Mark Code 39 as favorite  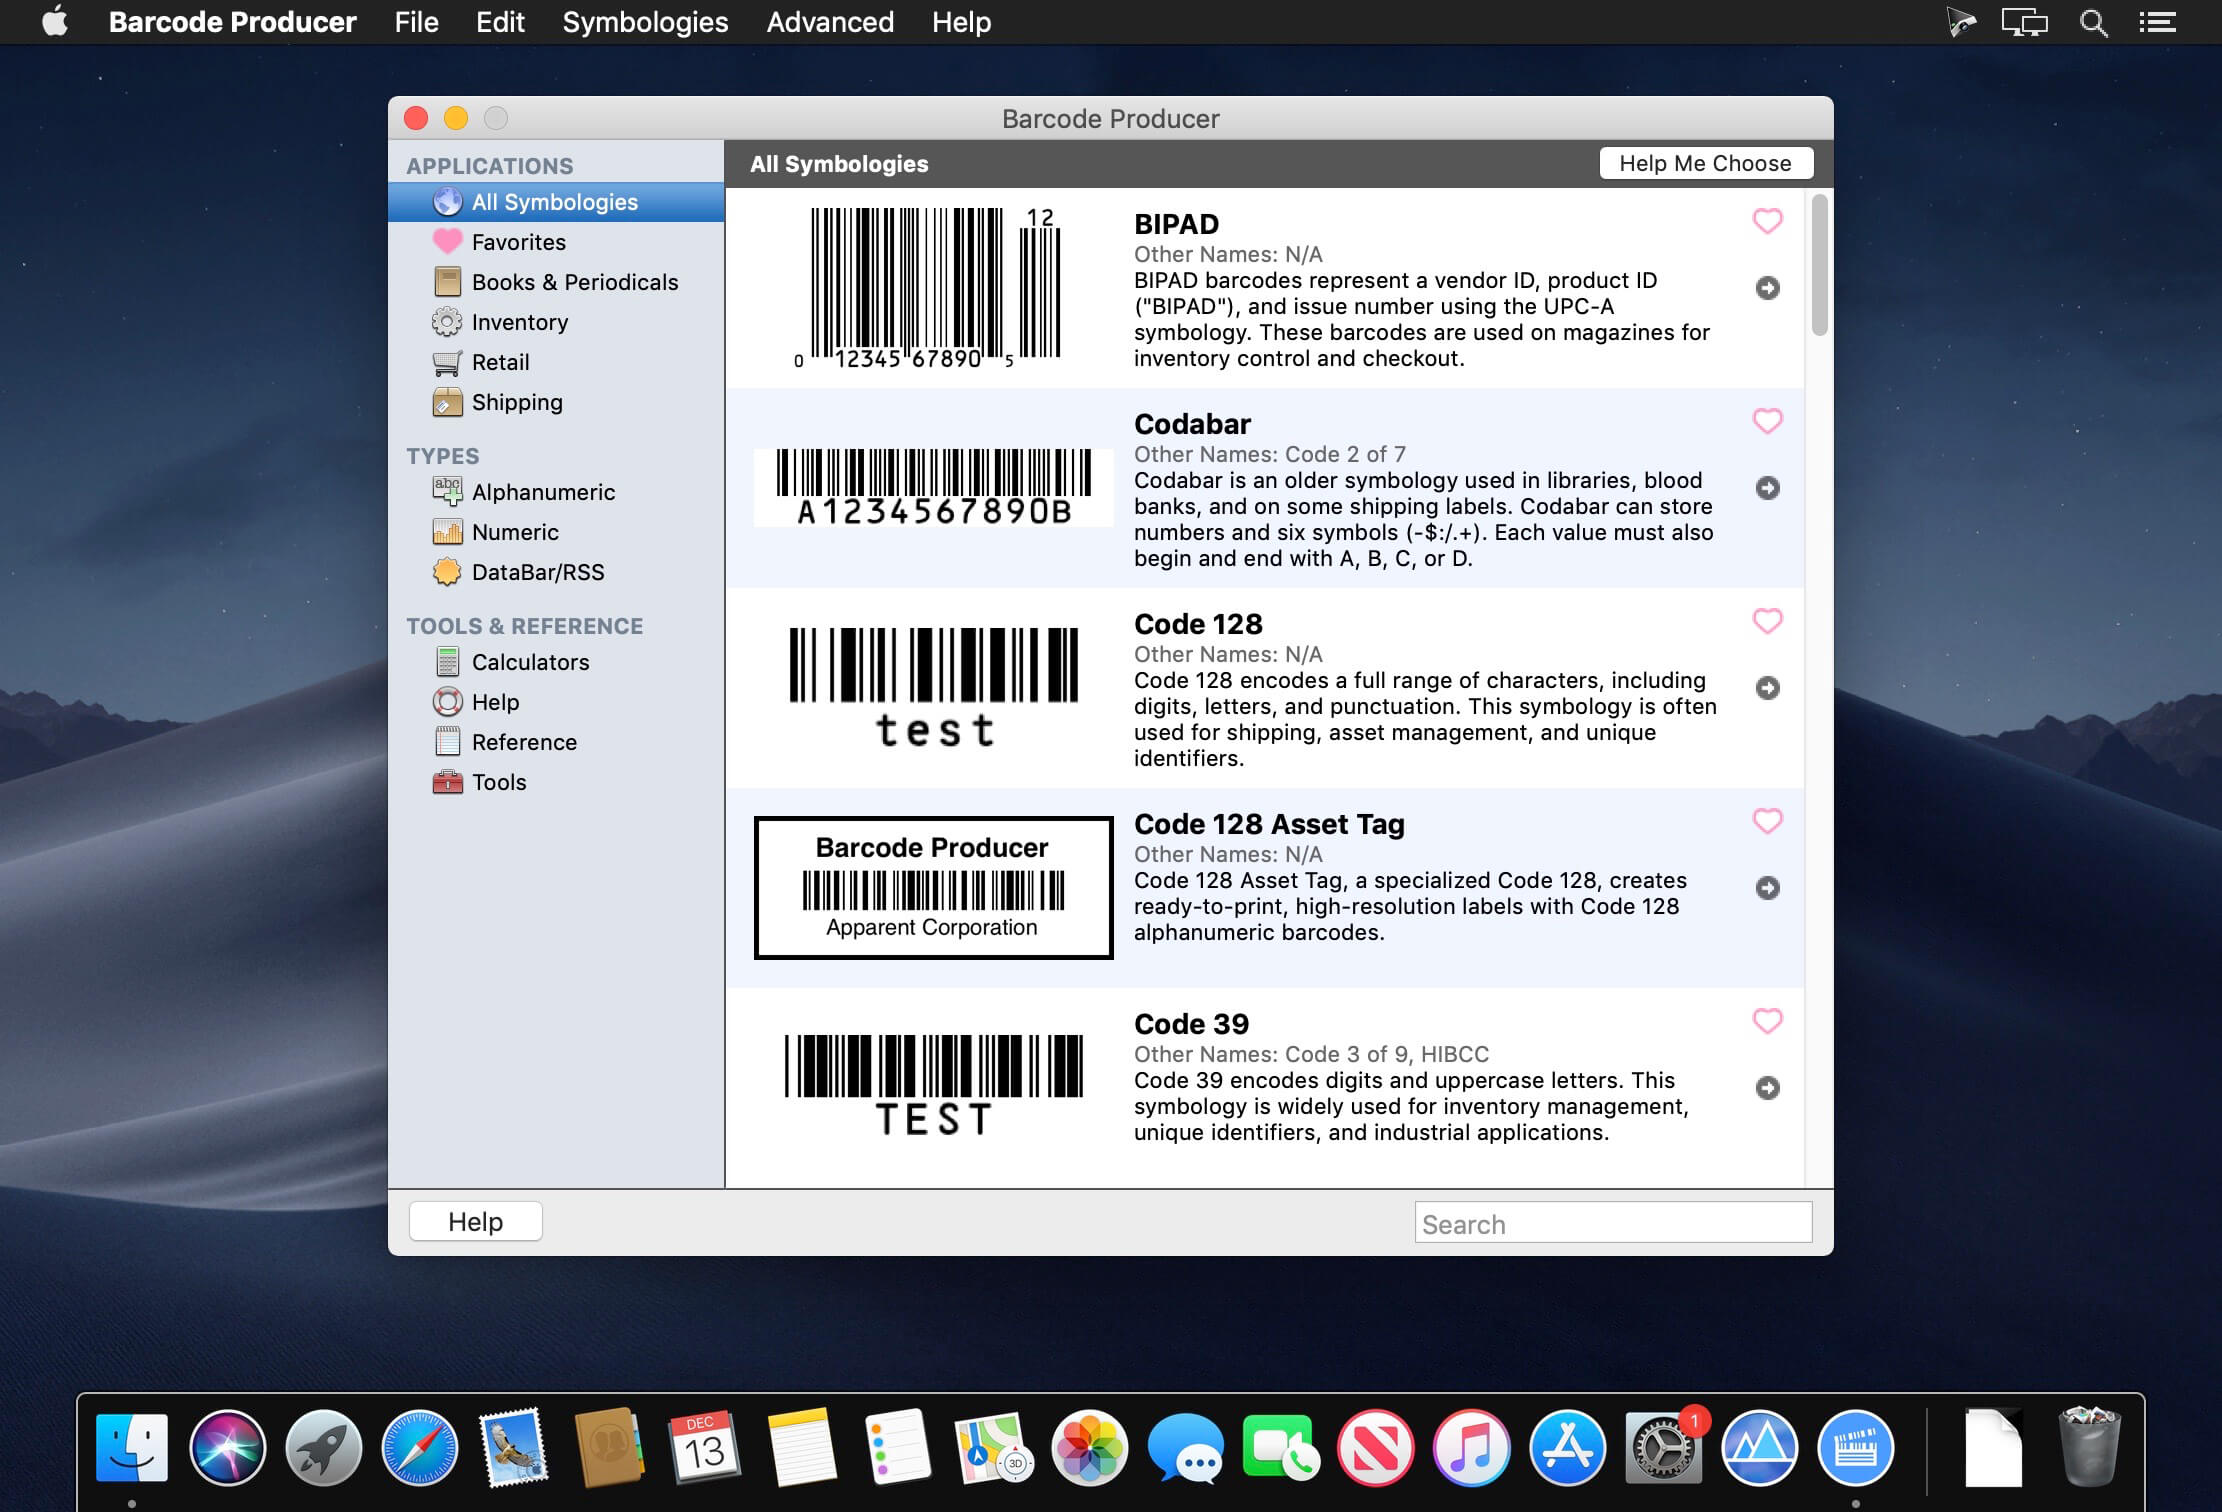coord(1768,1021)
